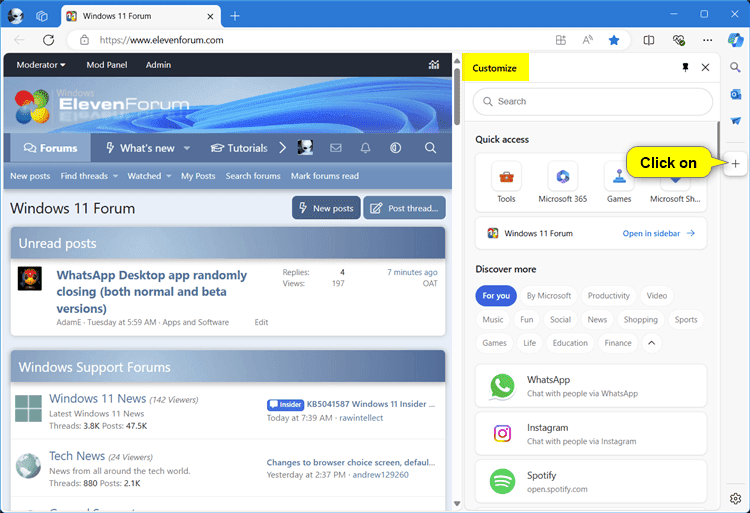Open Mod Panel menu item
The image size is (750, 513).
point(107,65)
